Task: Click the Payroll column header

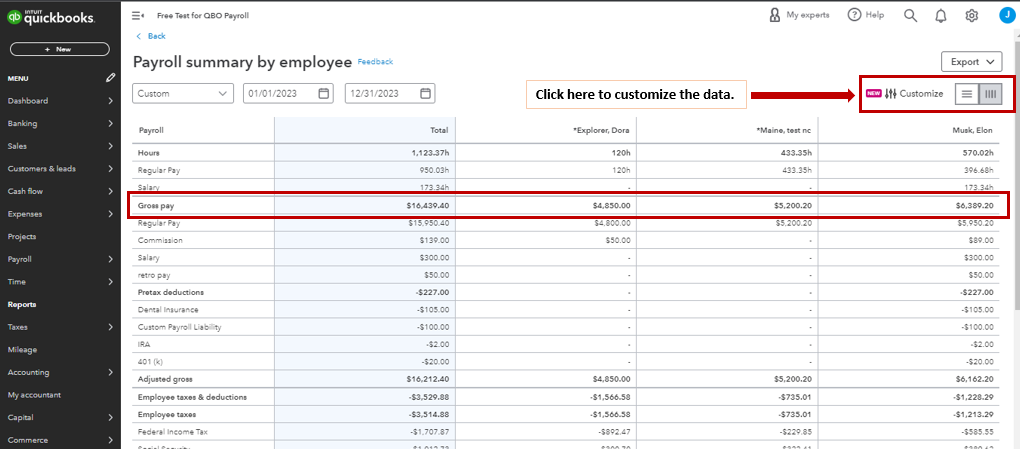Action: [151, 130]
